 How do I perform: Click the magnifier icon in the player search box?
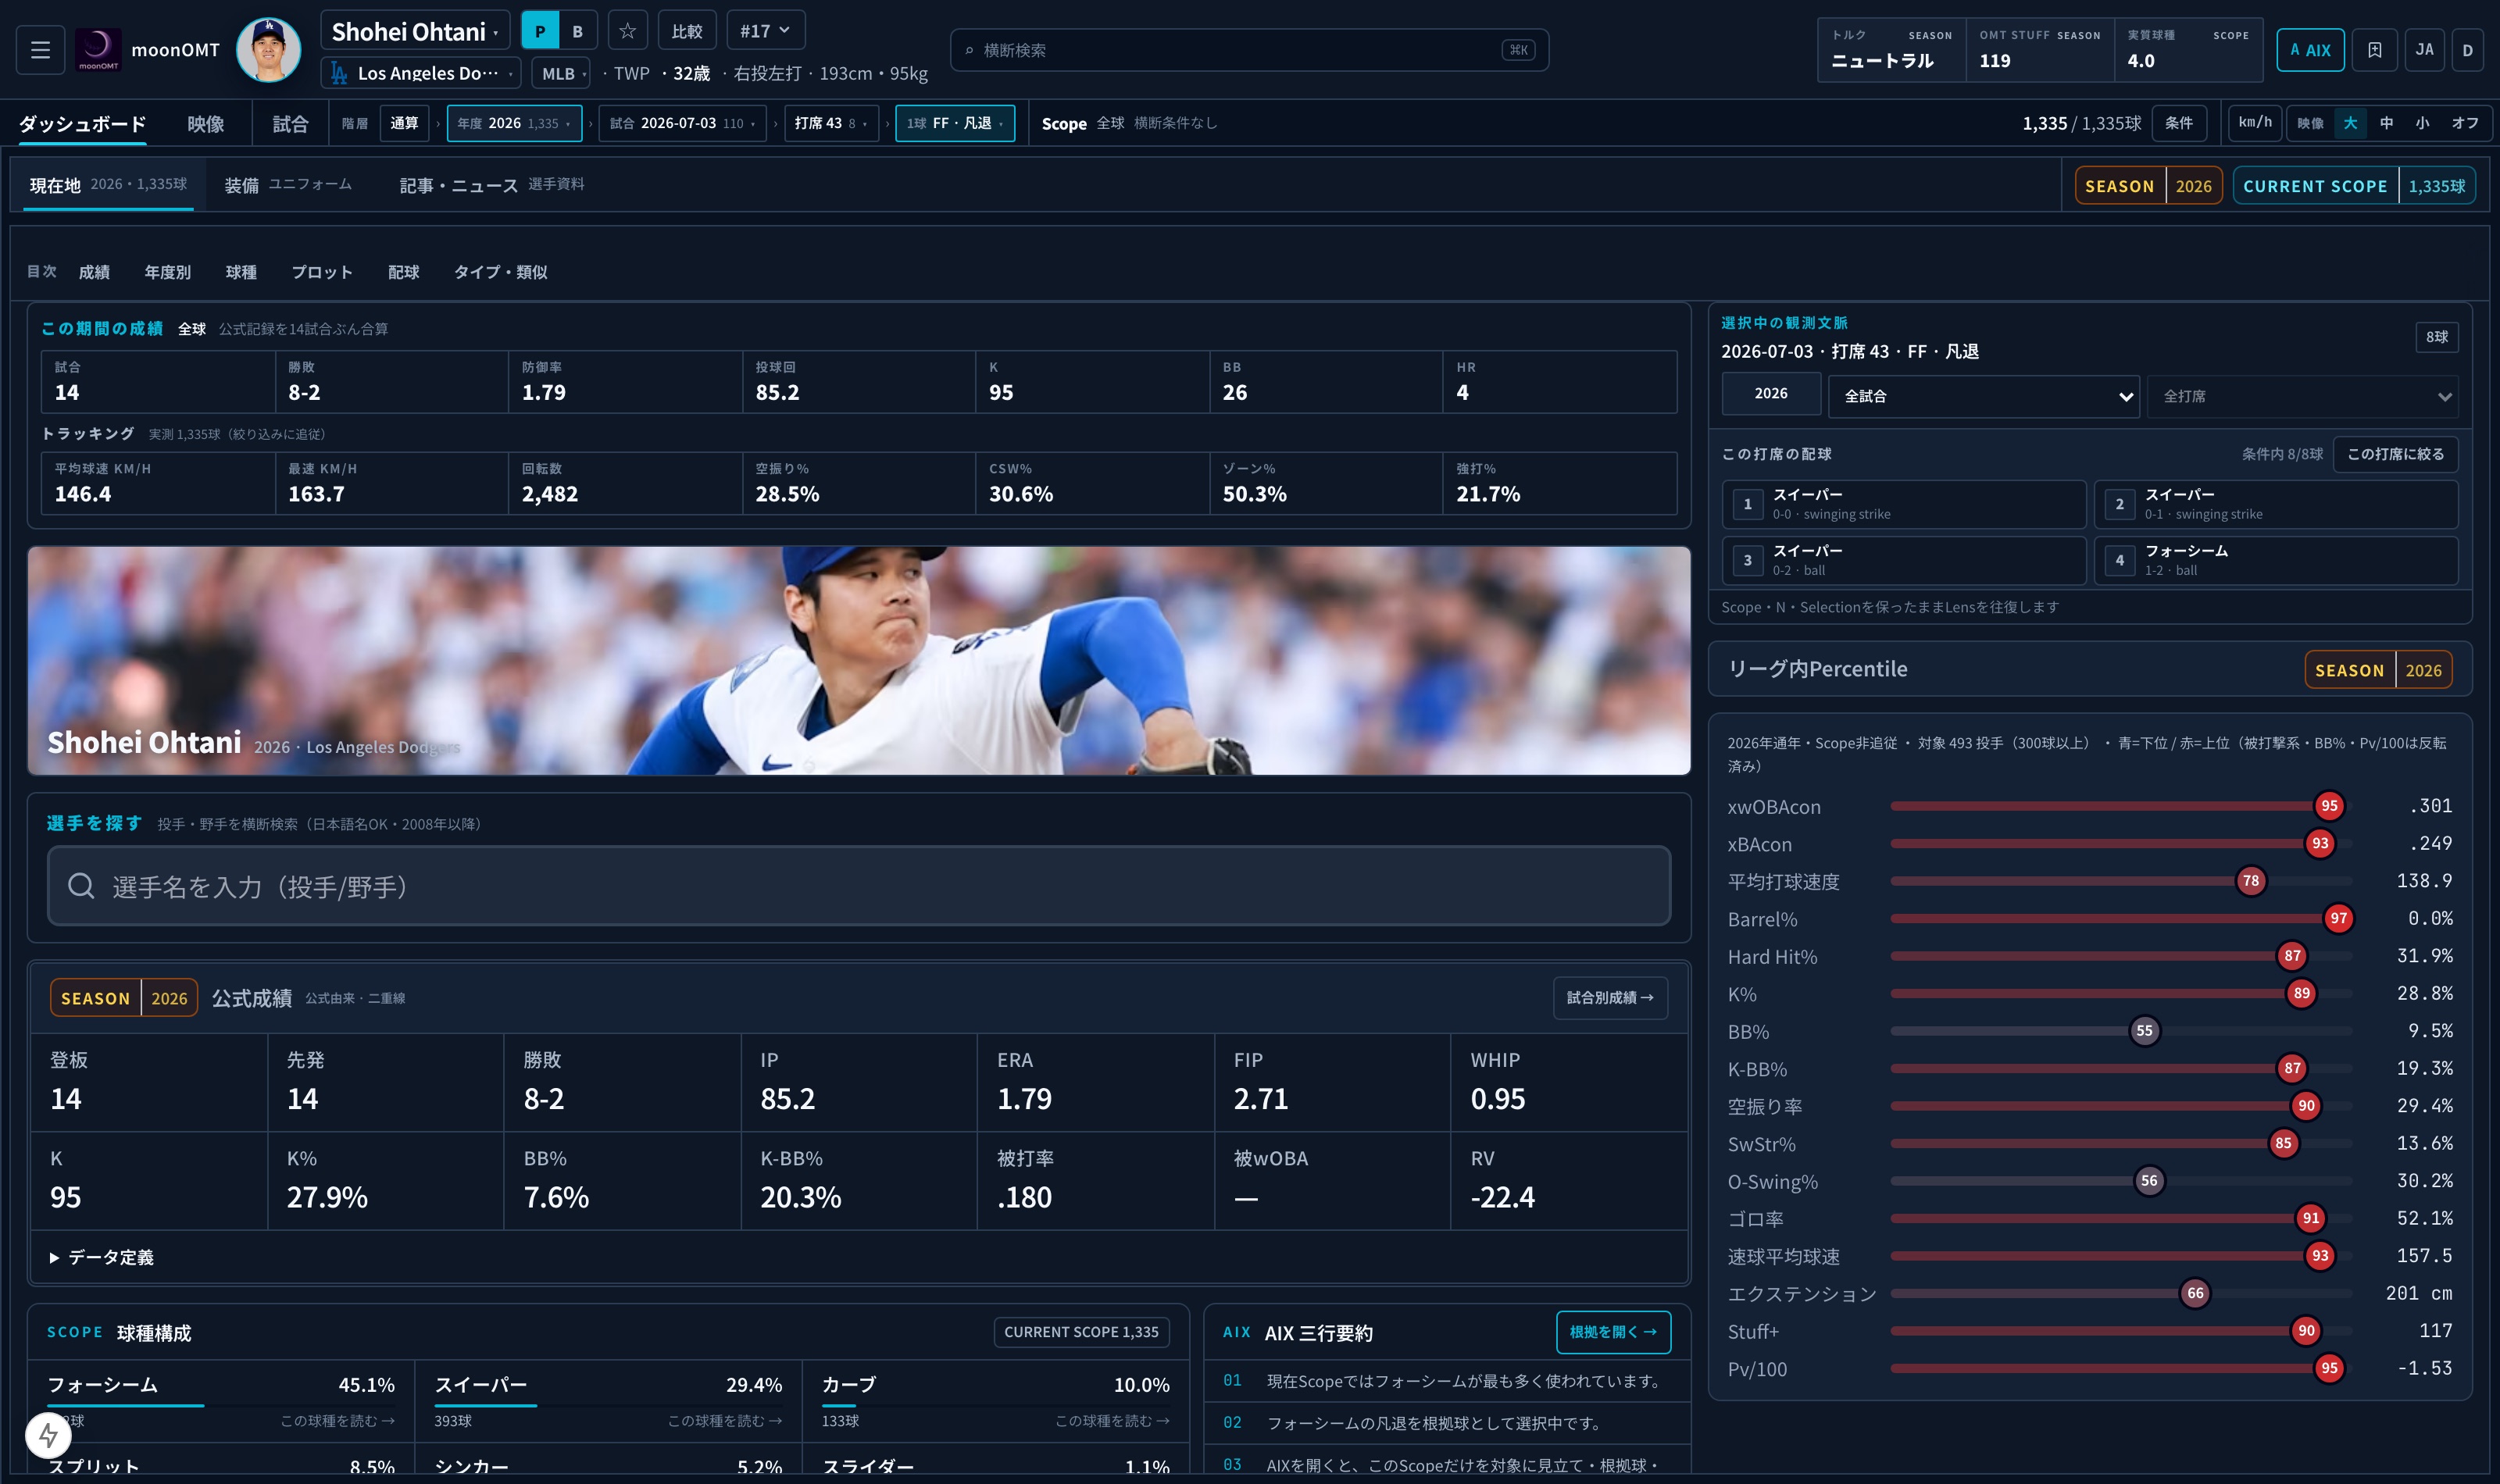click(81, 886)
